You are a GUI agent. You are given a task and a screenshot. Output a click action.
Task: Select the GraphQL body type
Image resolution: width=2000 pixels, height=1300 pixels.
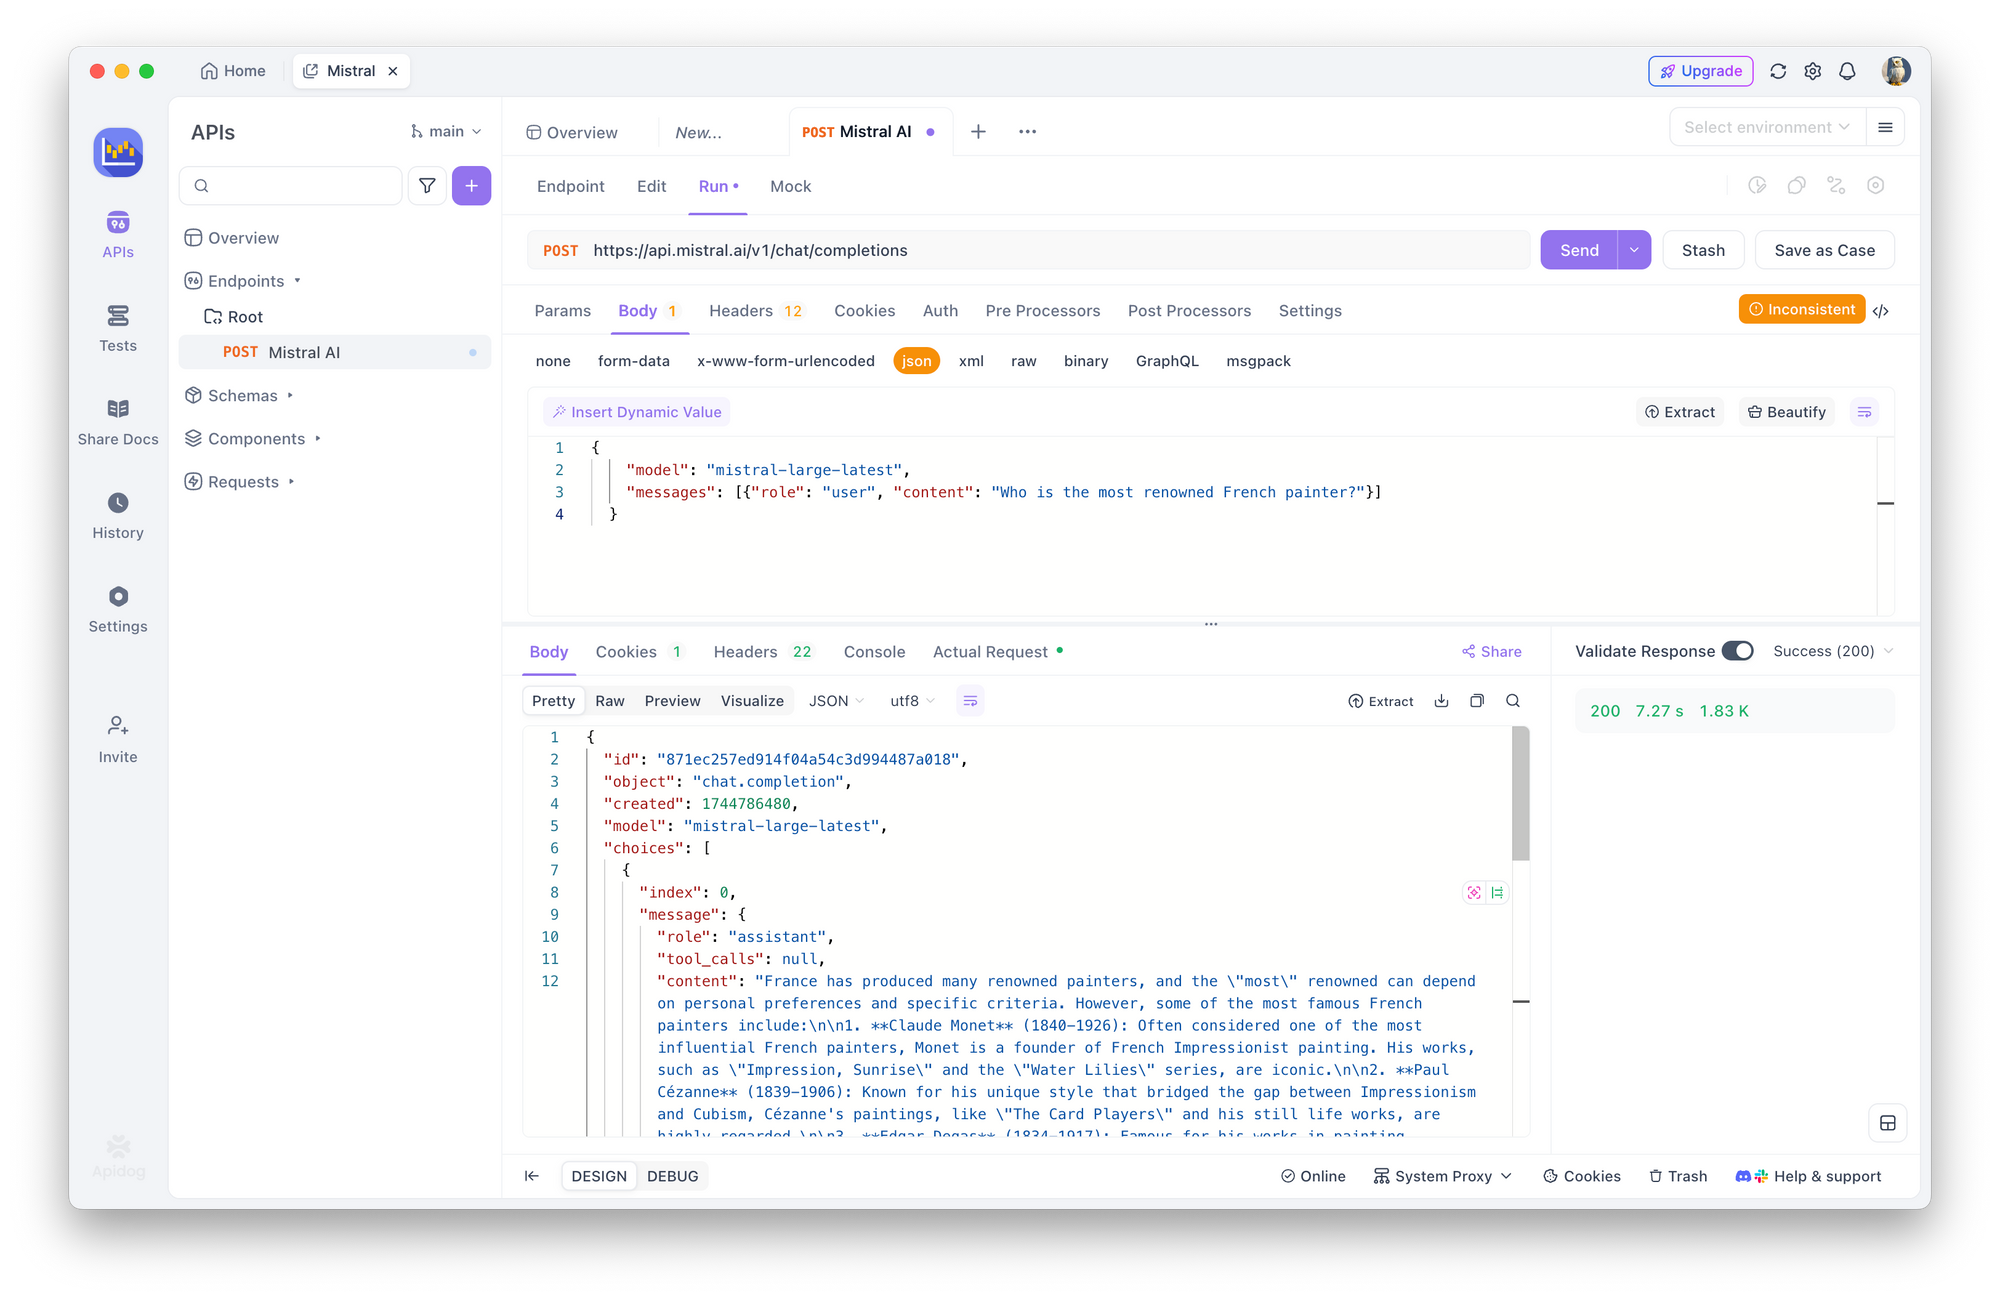coord(1167,361)
